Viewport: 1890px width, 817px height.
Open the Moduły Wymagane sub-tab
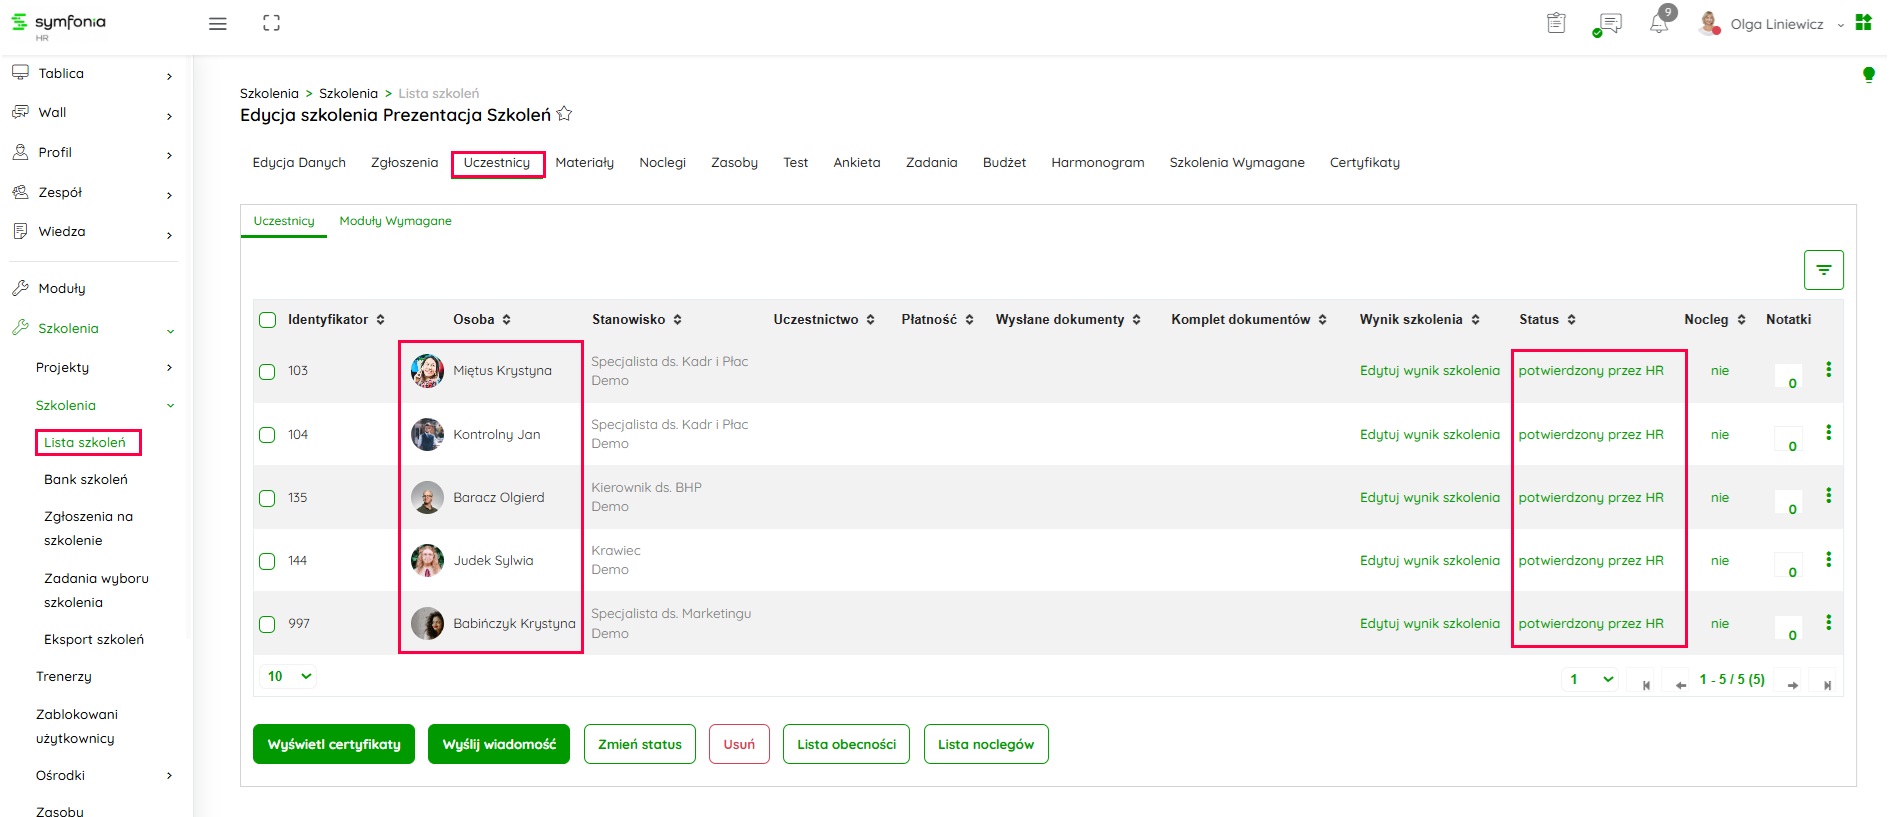click(395, 221)
